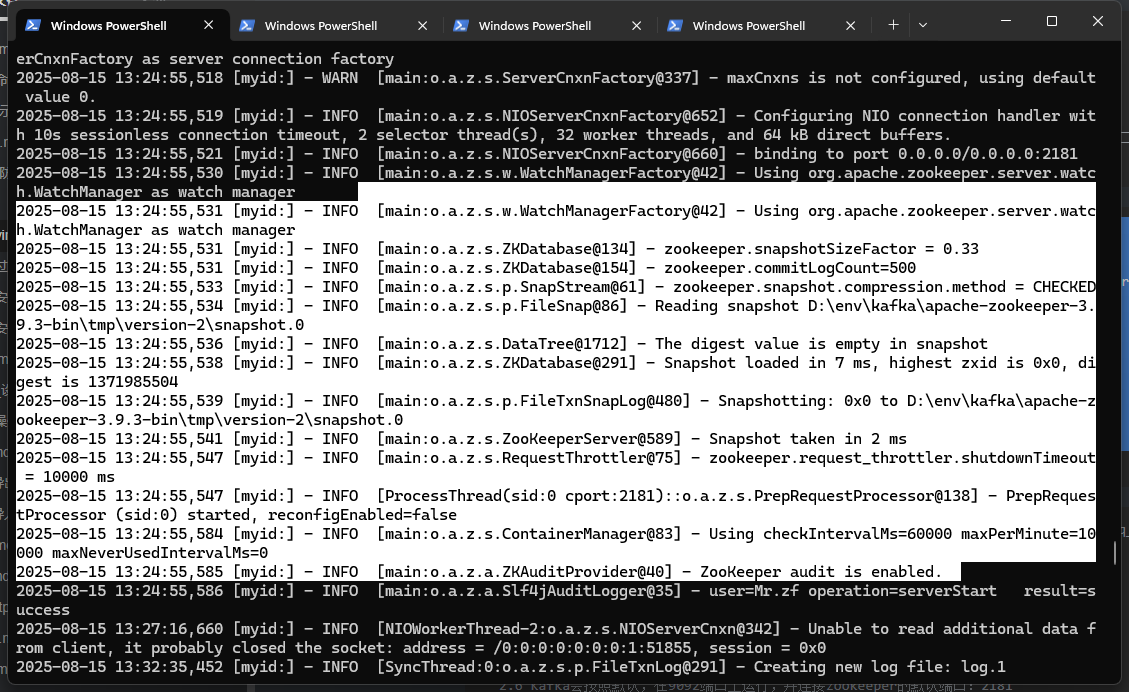The image size is (1129, 692).
Task: Click '[main:o.a.z.s.RequestThrottler@75]' text
Action: [528, 458]
